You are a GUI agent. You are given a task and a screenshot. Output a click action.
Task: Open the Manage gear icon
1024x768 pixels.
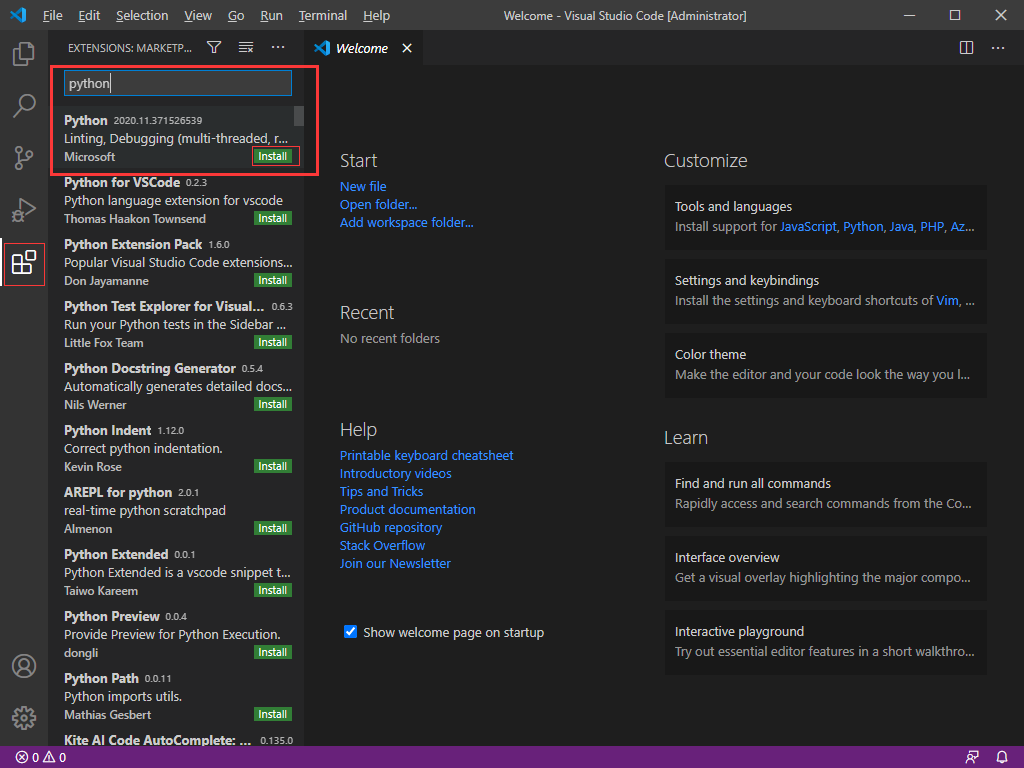24,718
